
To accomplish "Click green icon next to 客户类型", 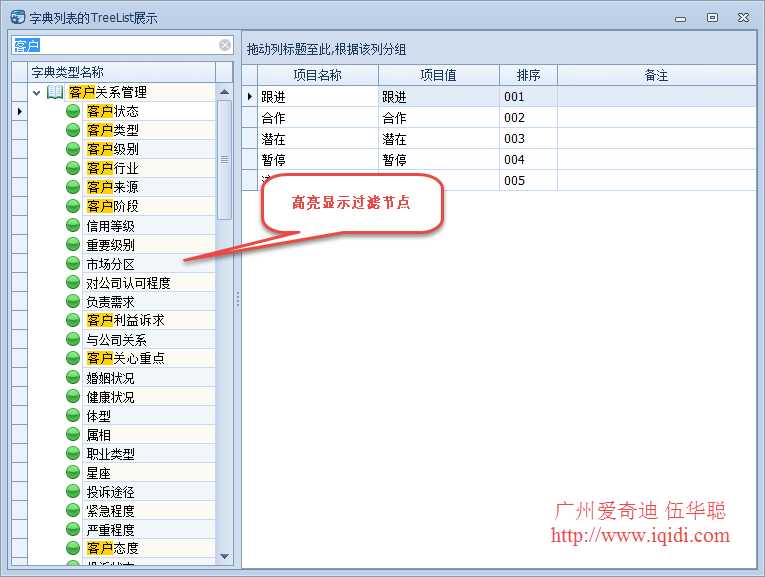I will pyautogui.click(x=73, y=130).
